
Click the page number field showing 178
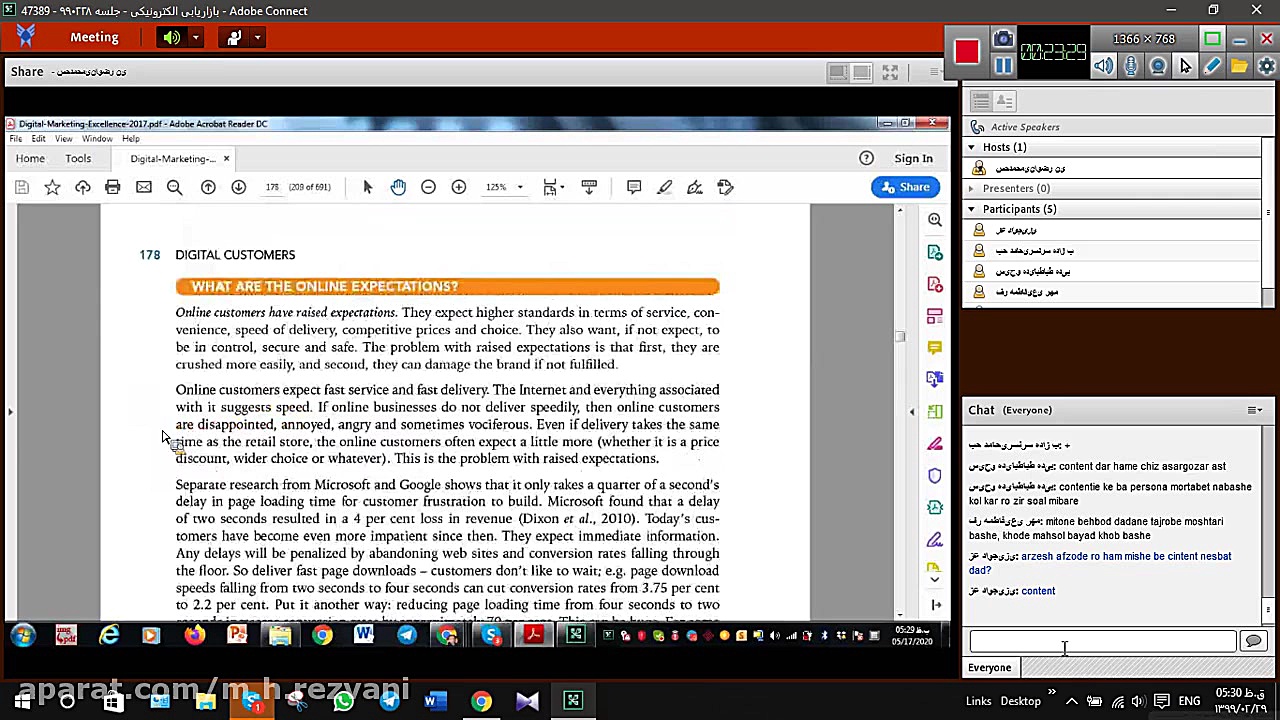pos(272,187)
